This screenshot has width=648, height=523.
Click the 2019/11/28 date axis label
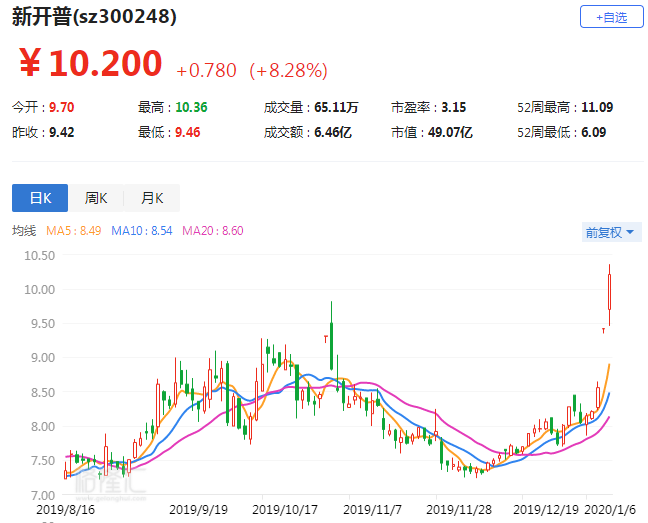pyautogui.click(x=459, y=510)
